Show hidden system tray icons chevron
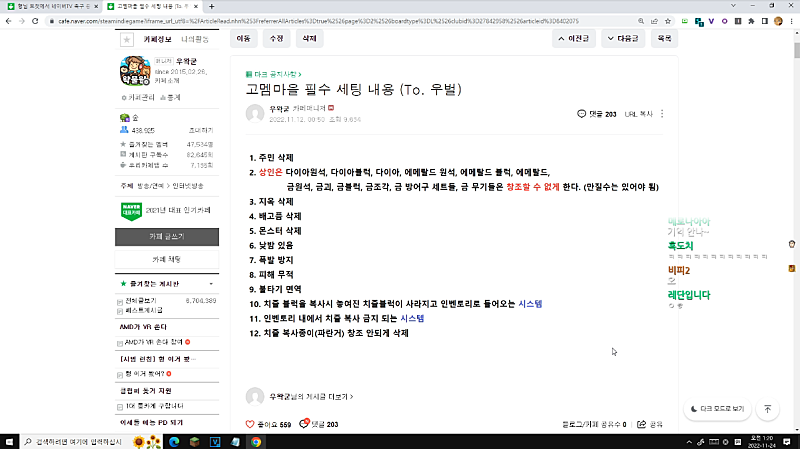Screen dimensions: 800x449 point(689,442)
